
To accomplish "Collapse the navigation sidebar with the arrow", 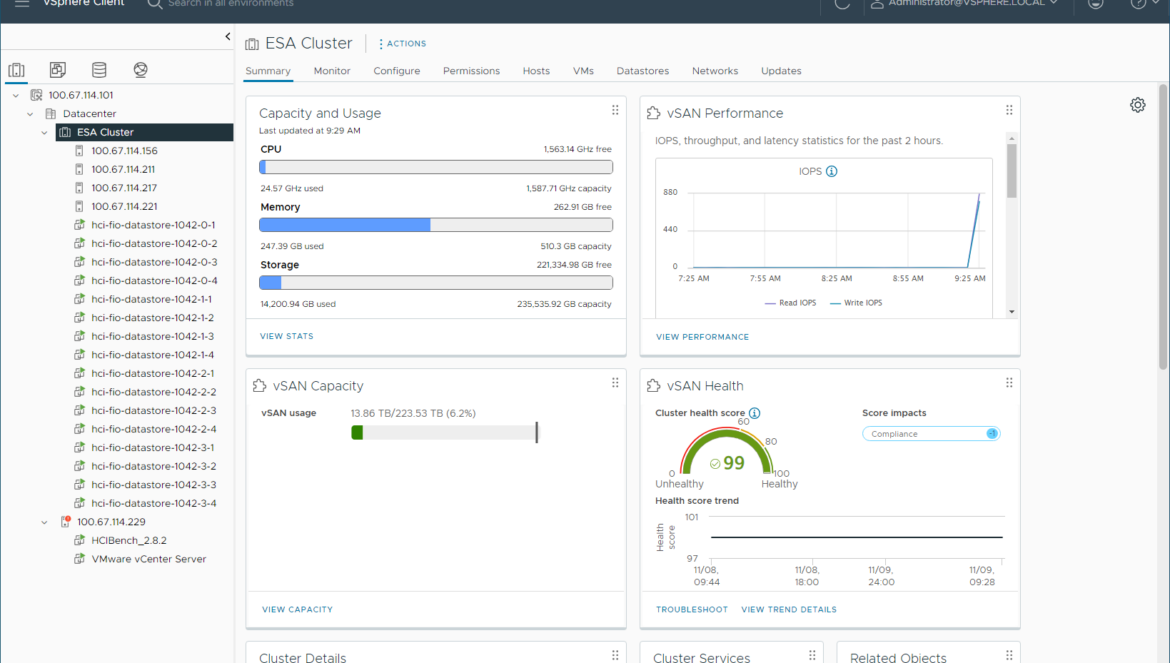I will point(228,37).
